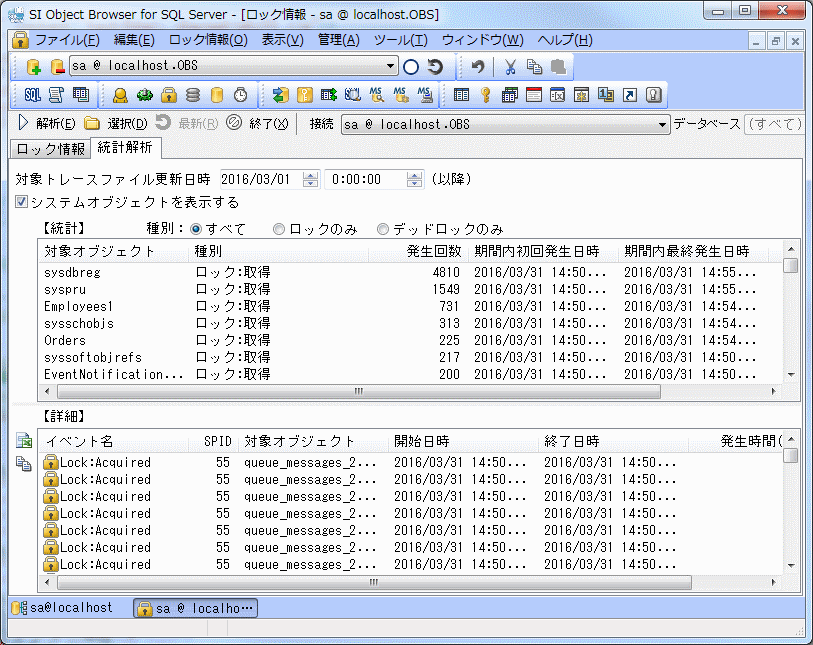
Task: Switch to the ロック情報 tab
Action: [50, 149]
